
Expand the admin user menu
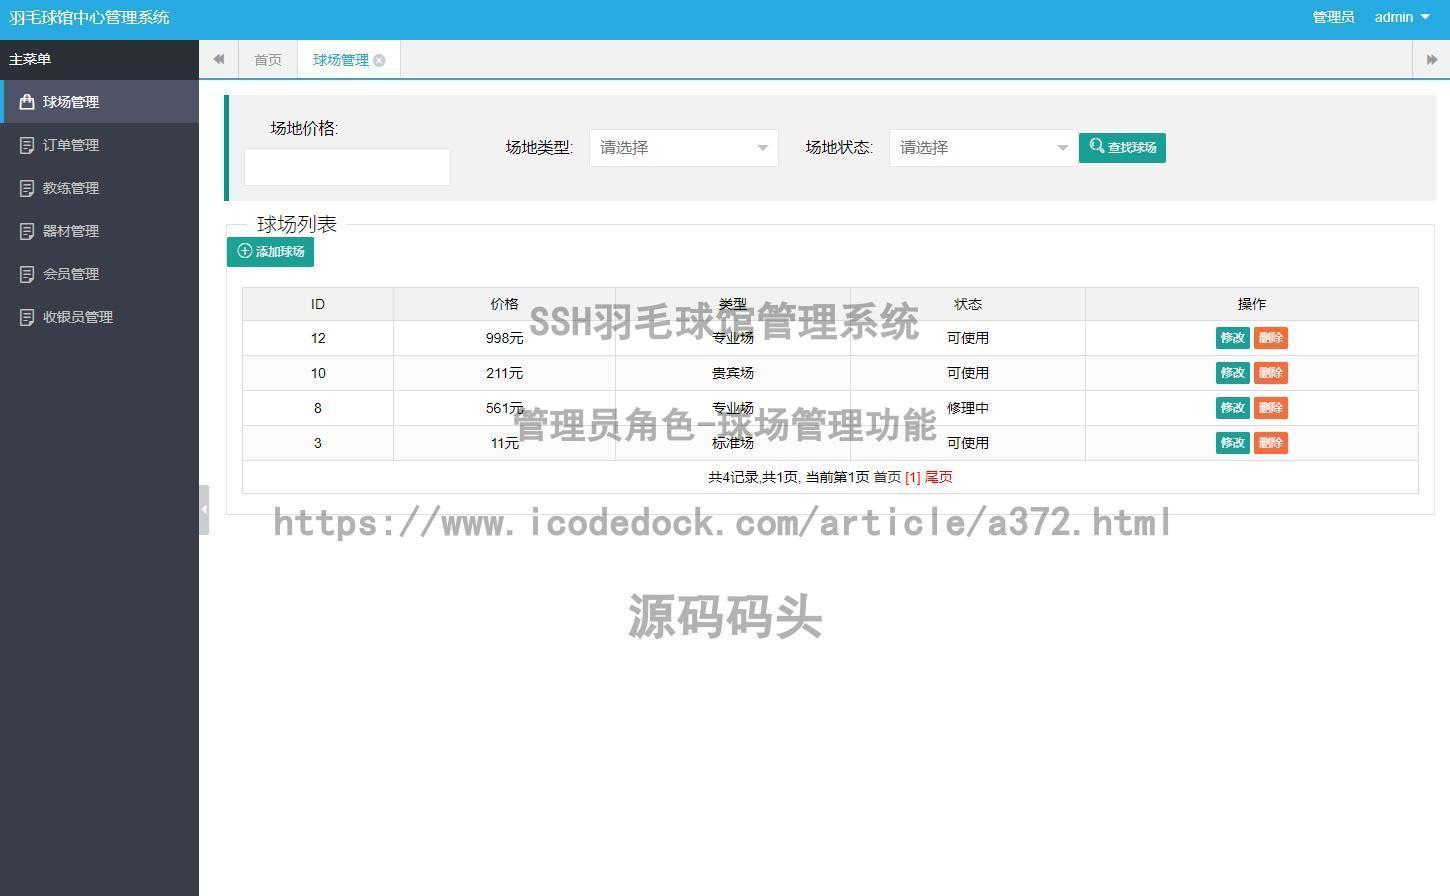click(x=1401, y=17)
